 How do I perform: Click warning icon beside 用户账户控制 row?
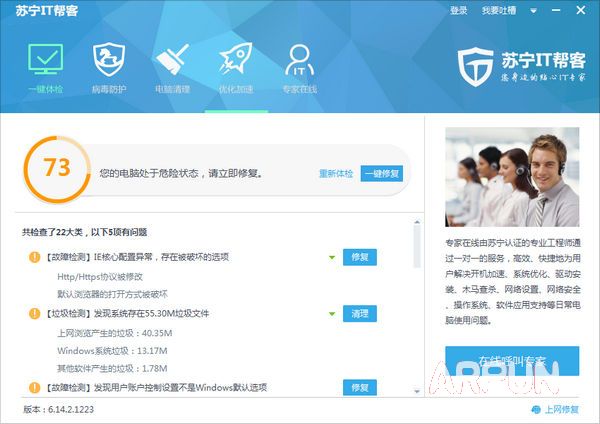34,388
